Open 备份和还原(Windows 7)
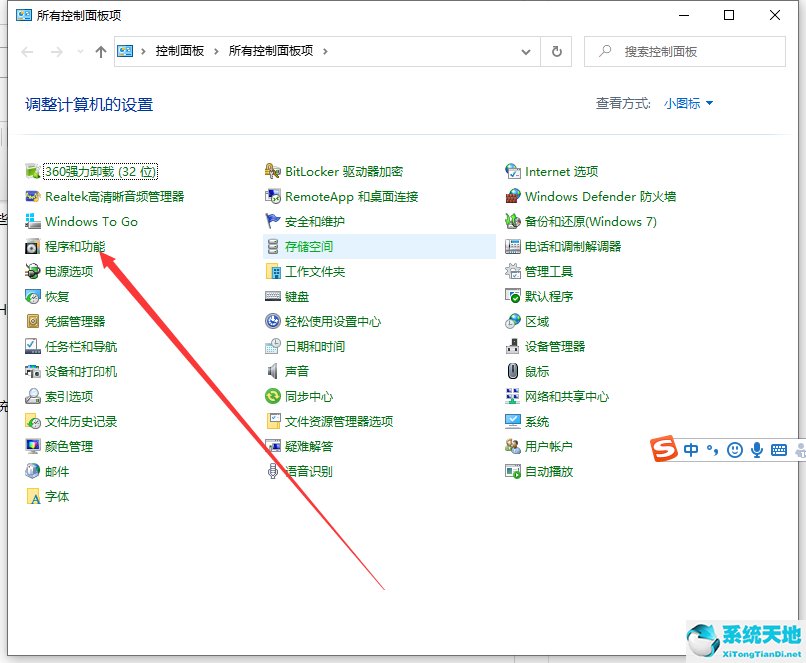806x663 pixels. [591, 221]
